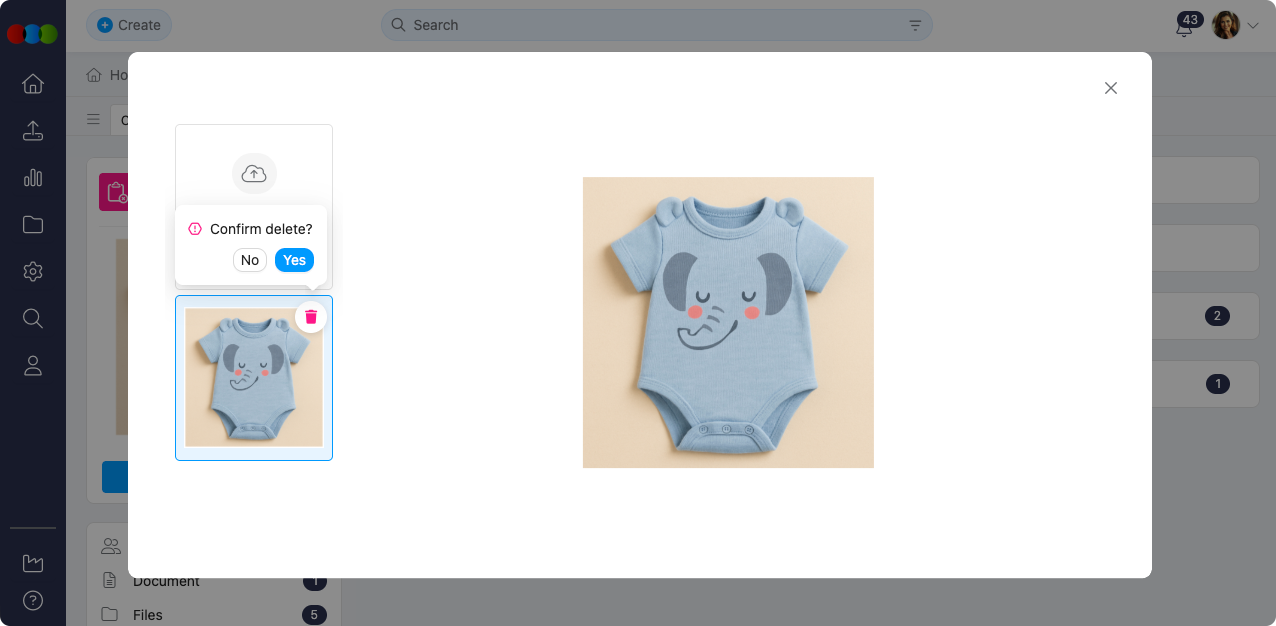Click into the Search field
Screen dimensions: 1276x626
[650, 25]
